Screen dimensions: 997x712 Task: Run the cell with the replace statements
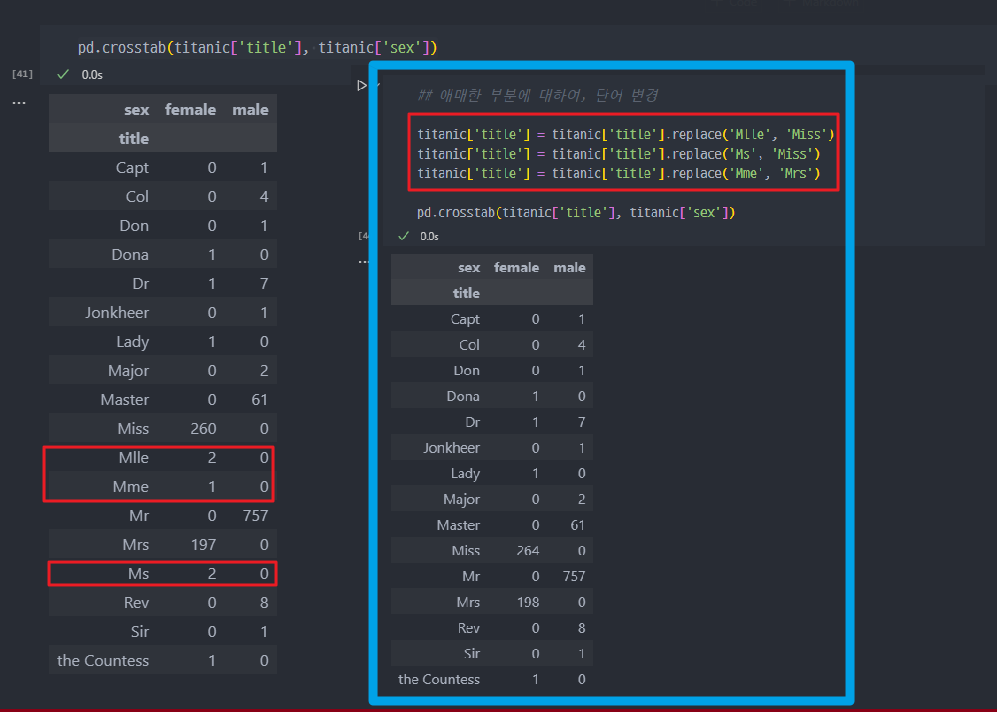(362, 85)
